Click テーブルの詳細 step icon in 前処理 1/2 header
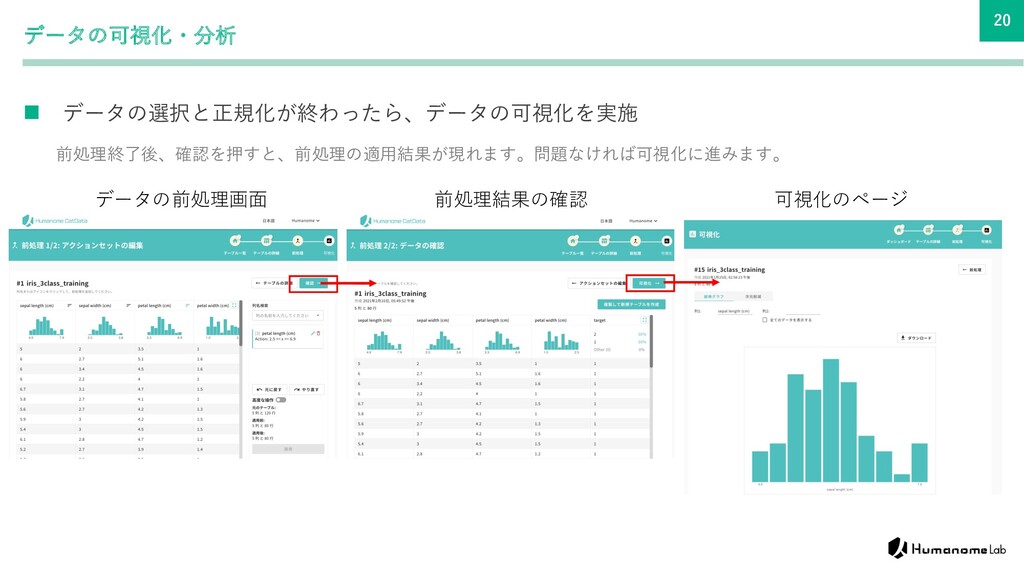The height and width of the screenshot is (576, 1024). point(266,241)
